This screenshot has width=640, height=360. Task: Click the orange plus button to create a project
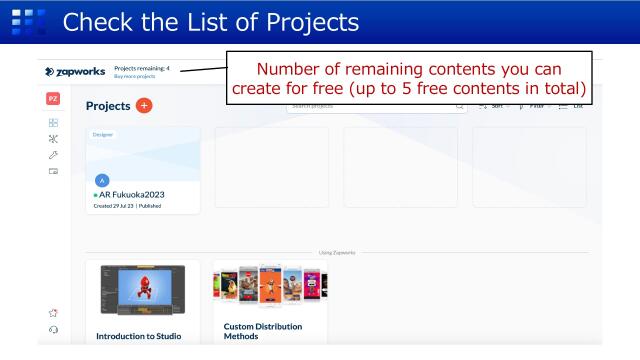coord(144,106)
